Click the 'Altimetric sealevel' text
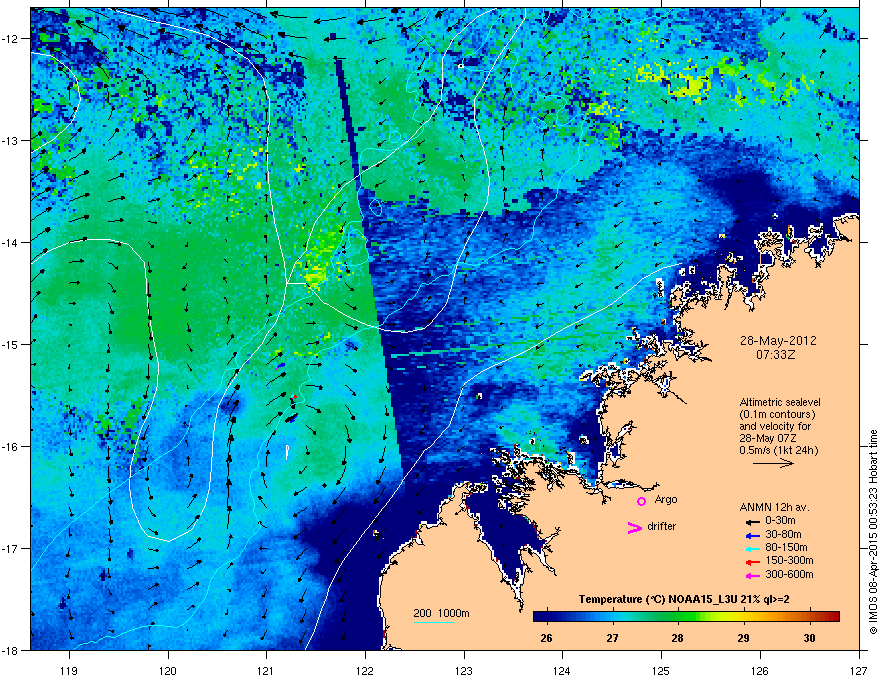 tap(780, 402)
